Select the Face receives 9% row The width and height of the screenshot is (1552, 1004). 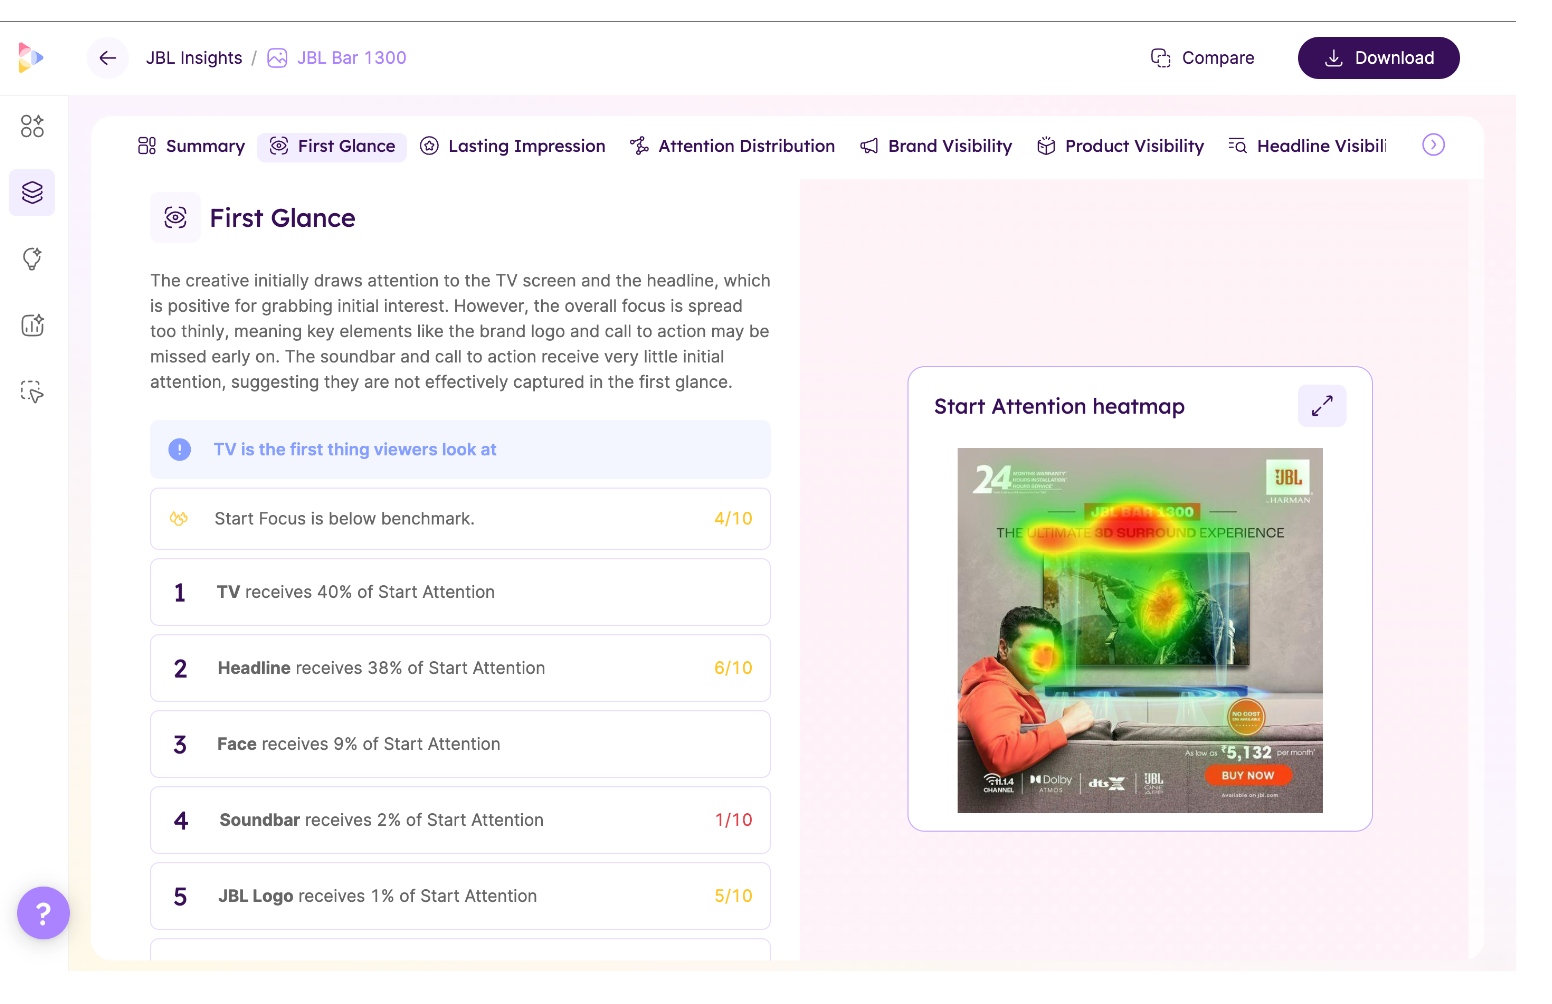[x=460, y=744]
